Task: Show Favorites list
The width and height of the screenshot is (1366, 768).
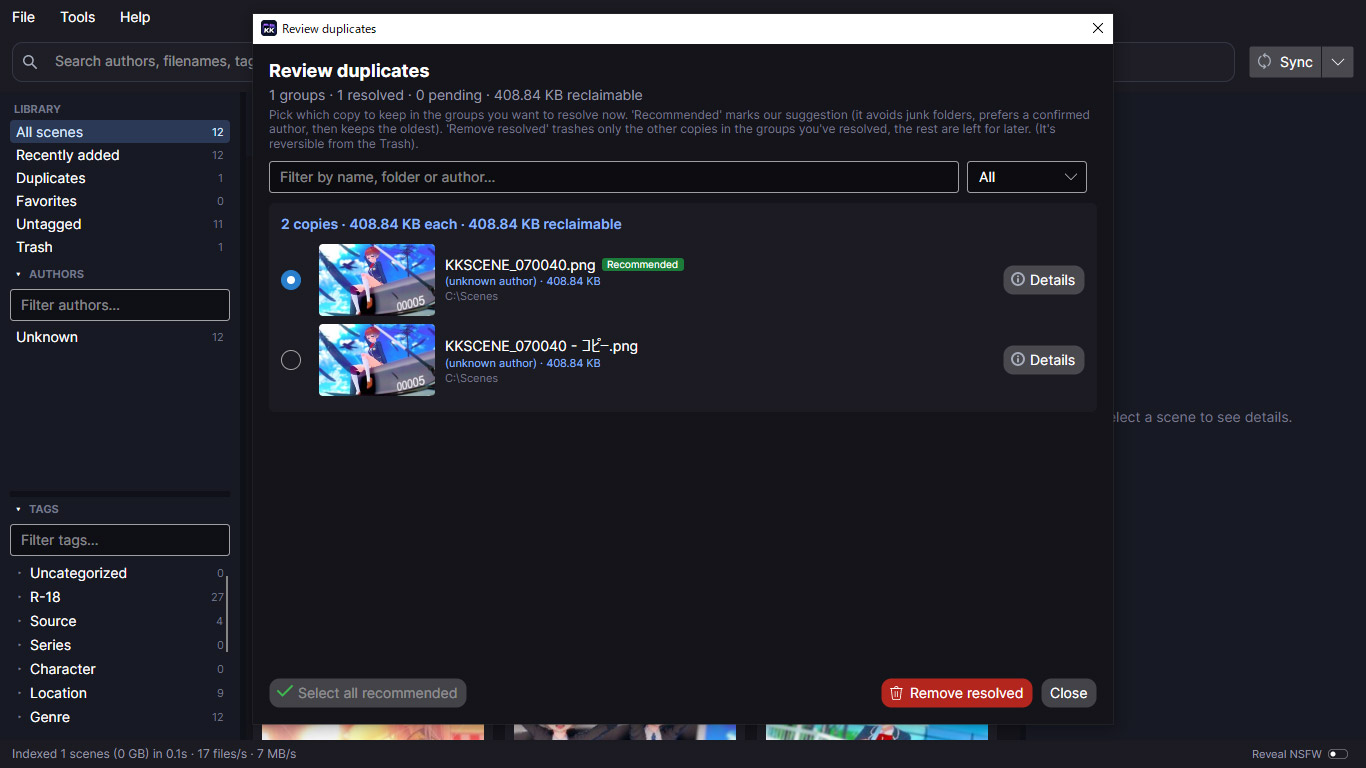Action: (120, 201)
